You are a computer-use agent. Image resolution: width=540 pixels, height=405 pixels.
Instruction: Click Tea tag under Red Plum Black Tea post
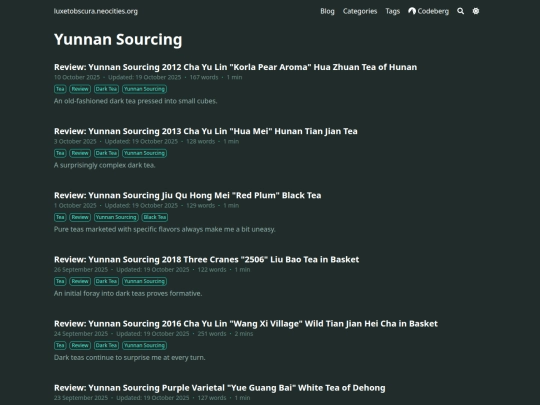(60, 217)
